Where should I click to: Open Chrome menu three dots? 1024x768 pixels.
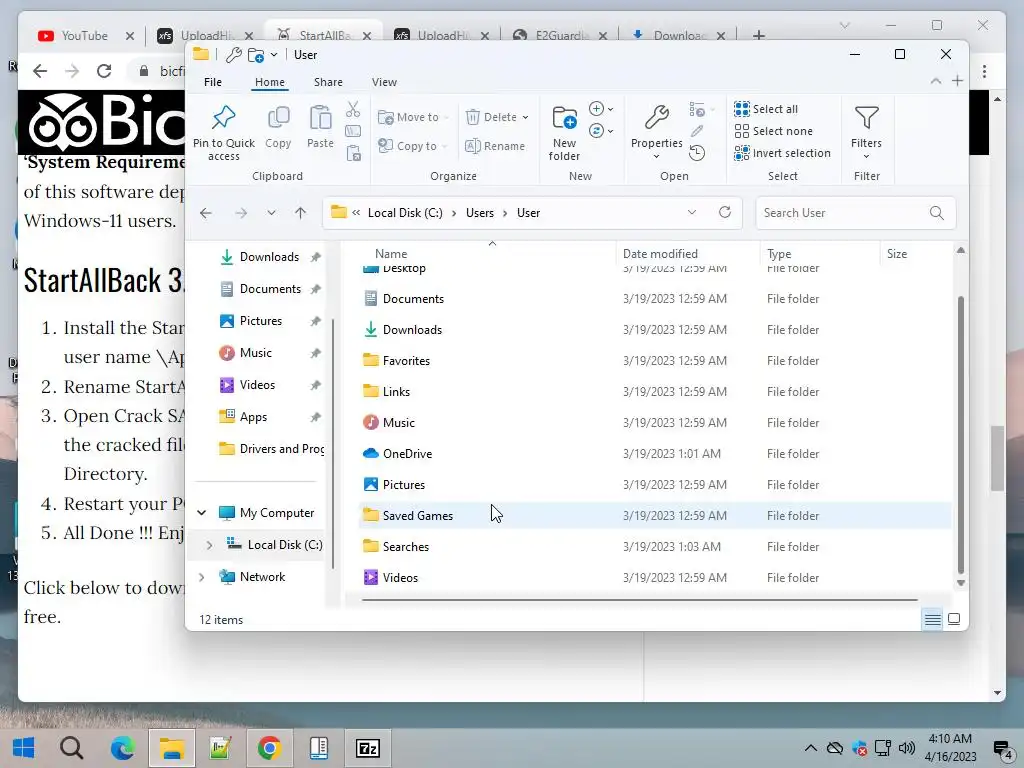click(984, 71)
